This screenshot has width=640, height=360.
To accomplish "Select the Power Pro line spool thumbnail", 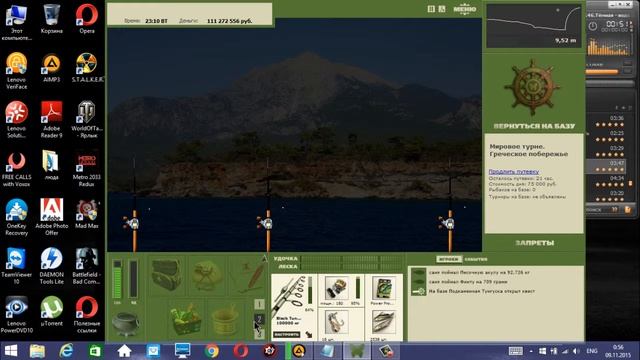I will tap(383, 288).
